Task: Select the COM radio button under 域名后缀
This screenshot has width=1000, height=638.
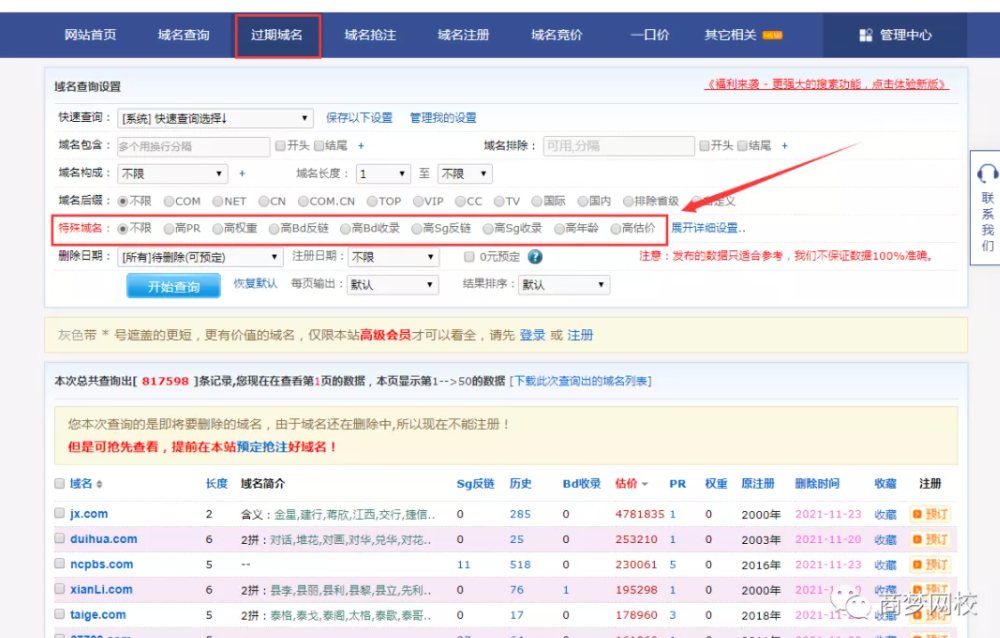Action: pyautogui.click(x=169, y=202)
